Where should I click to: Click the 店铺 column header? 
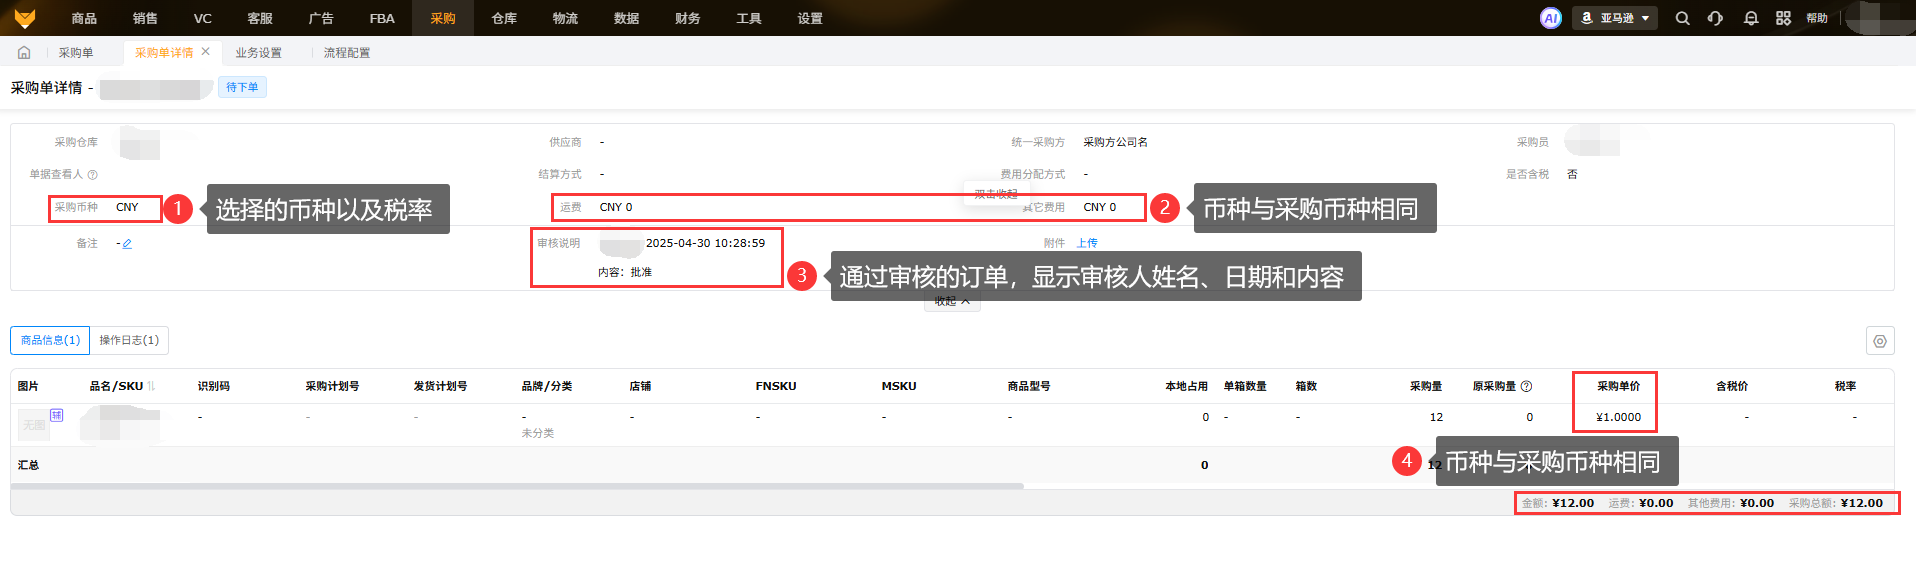641,386
